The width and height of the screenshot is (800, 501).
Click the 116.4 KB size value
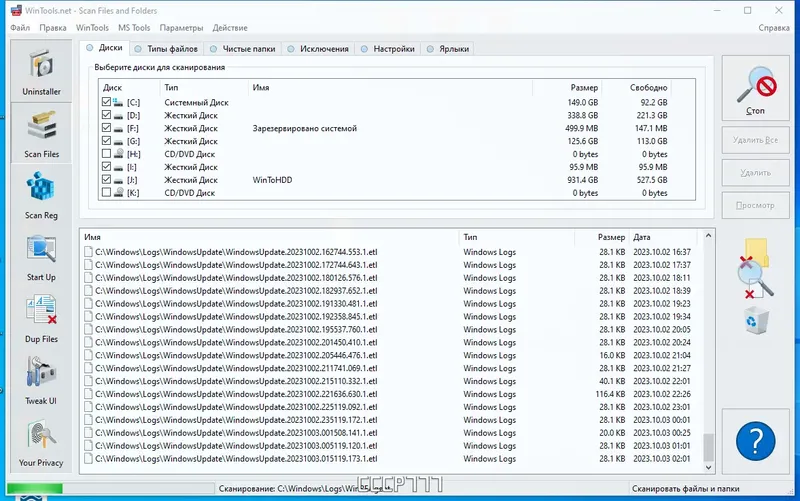click(610, 394)
